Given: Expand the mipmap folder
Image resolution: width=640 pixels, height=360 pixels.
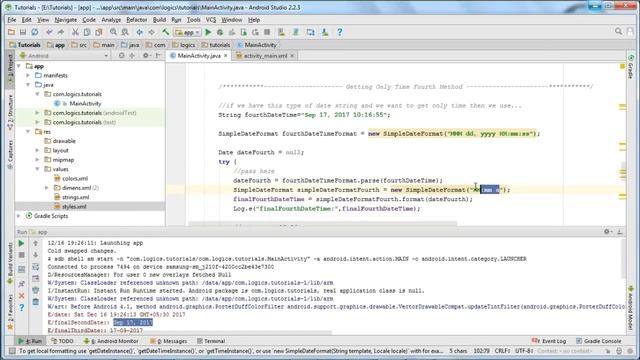Looking at the screenshot, I should coord(38,160).
